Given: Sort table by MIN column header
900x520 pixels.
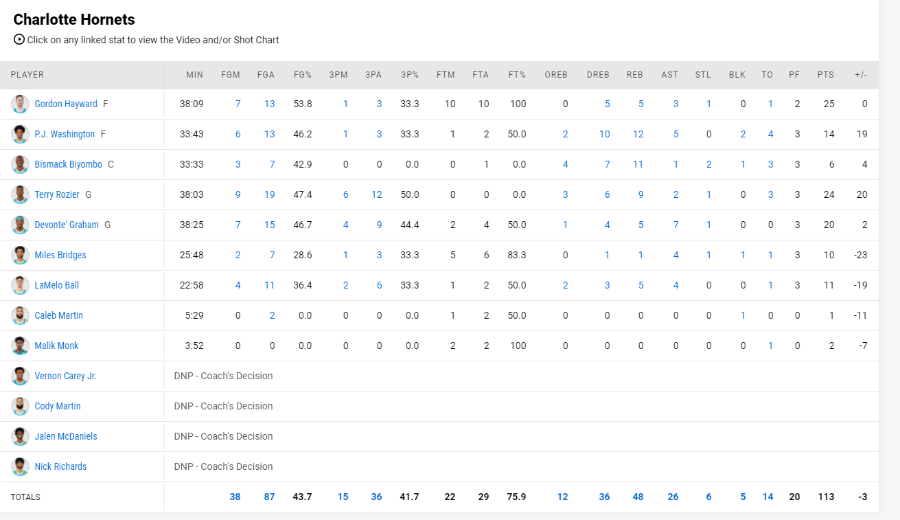Looking at the screenshot, I should (195, 75).
